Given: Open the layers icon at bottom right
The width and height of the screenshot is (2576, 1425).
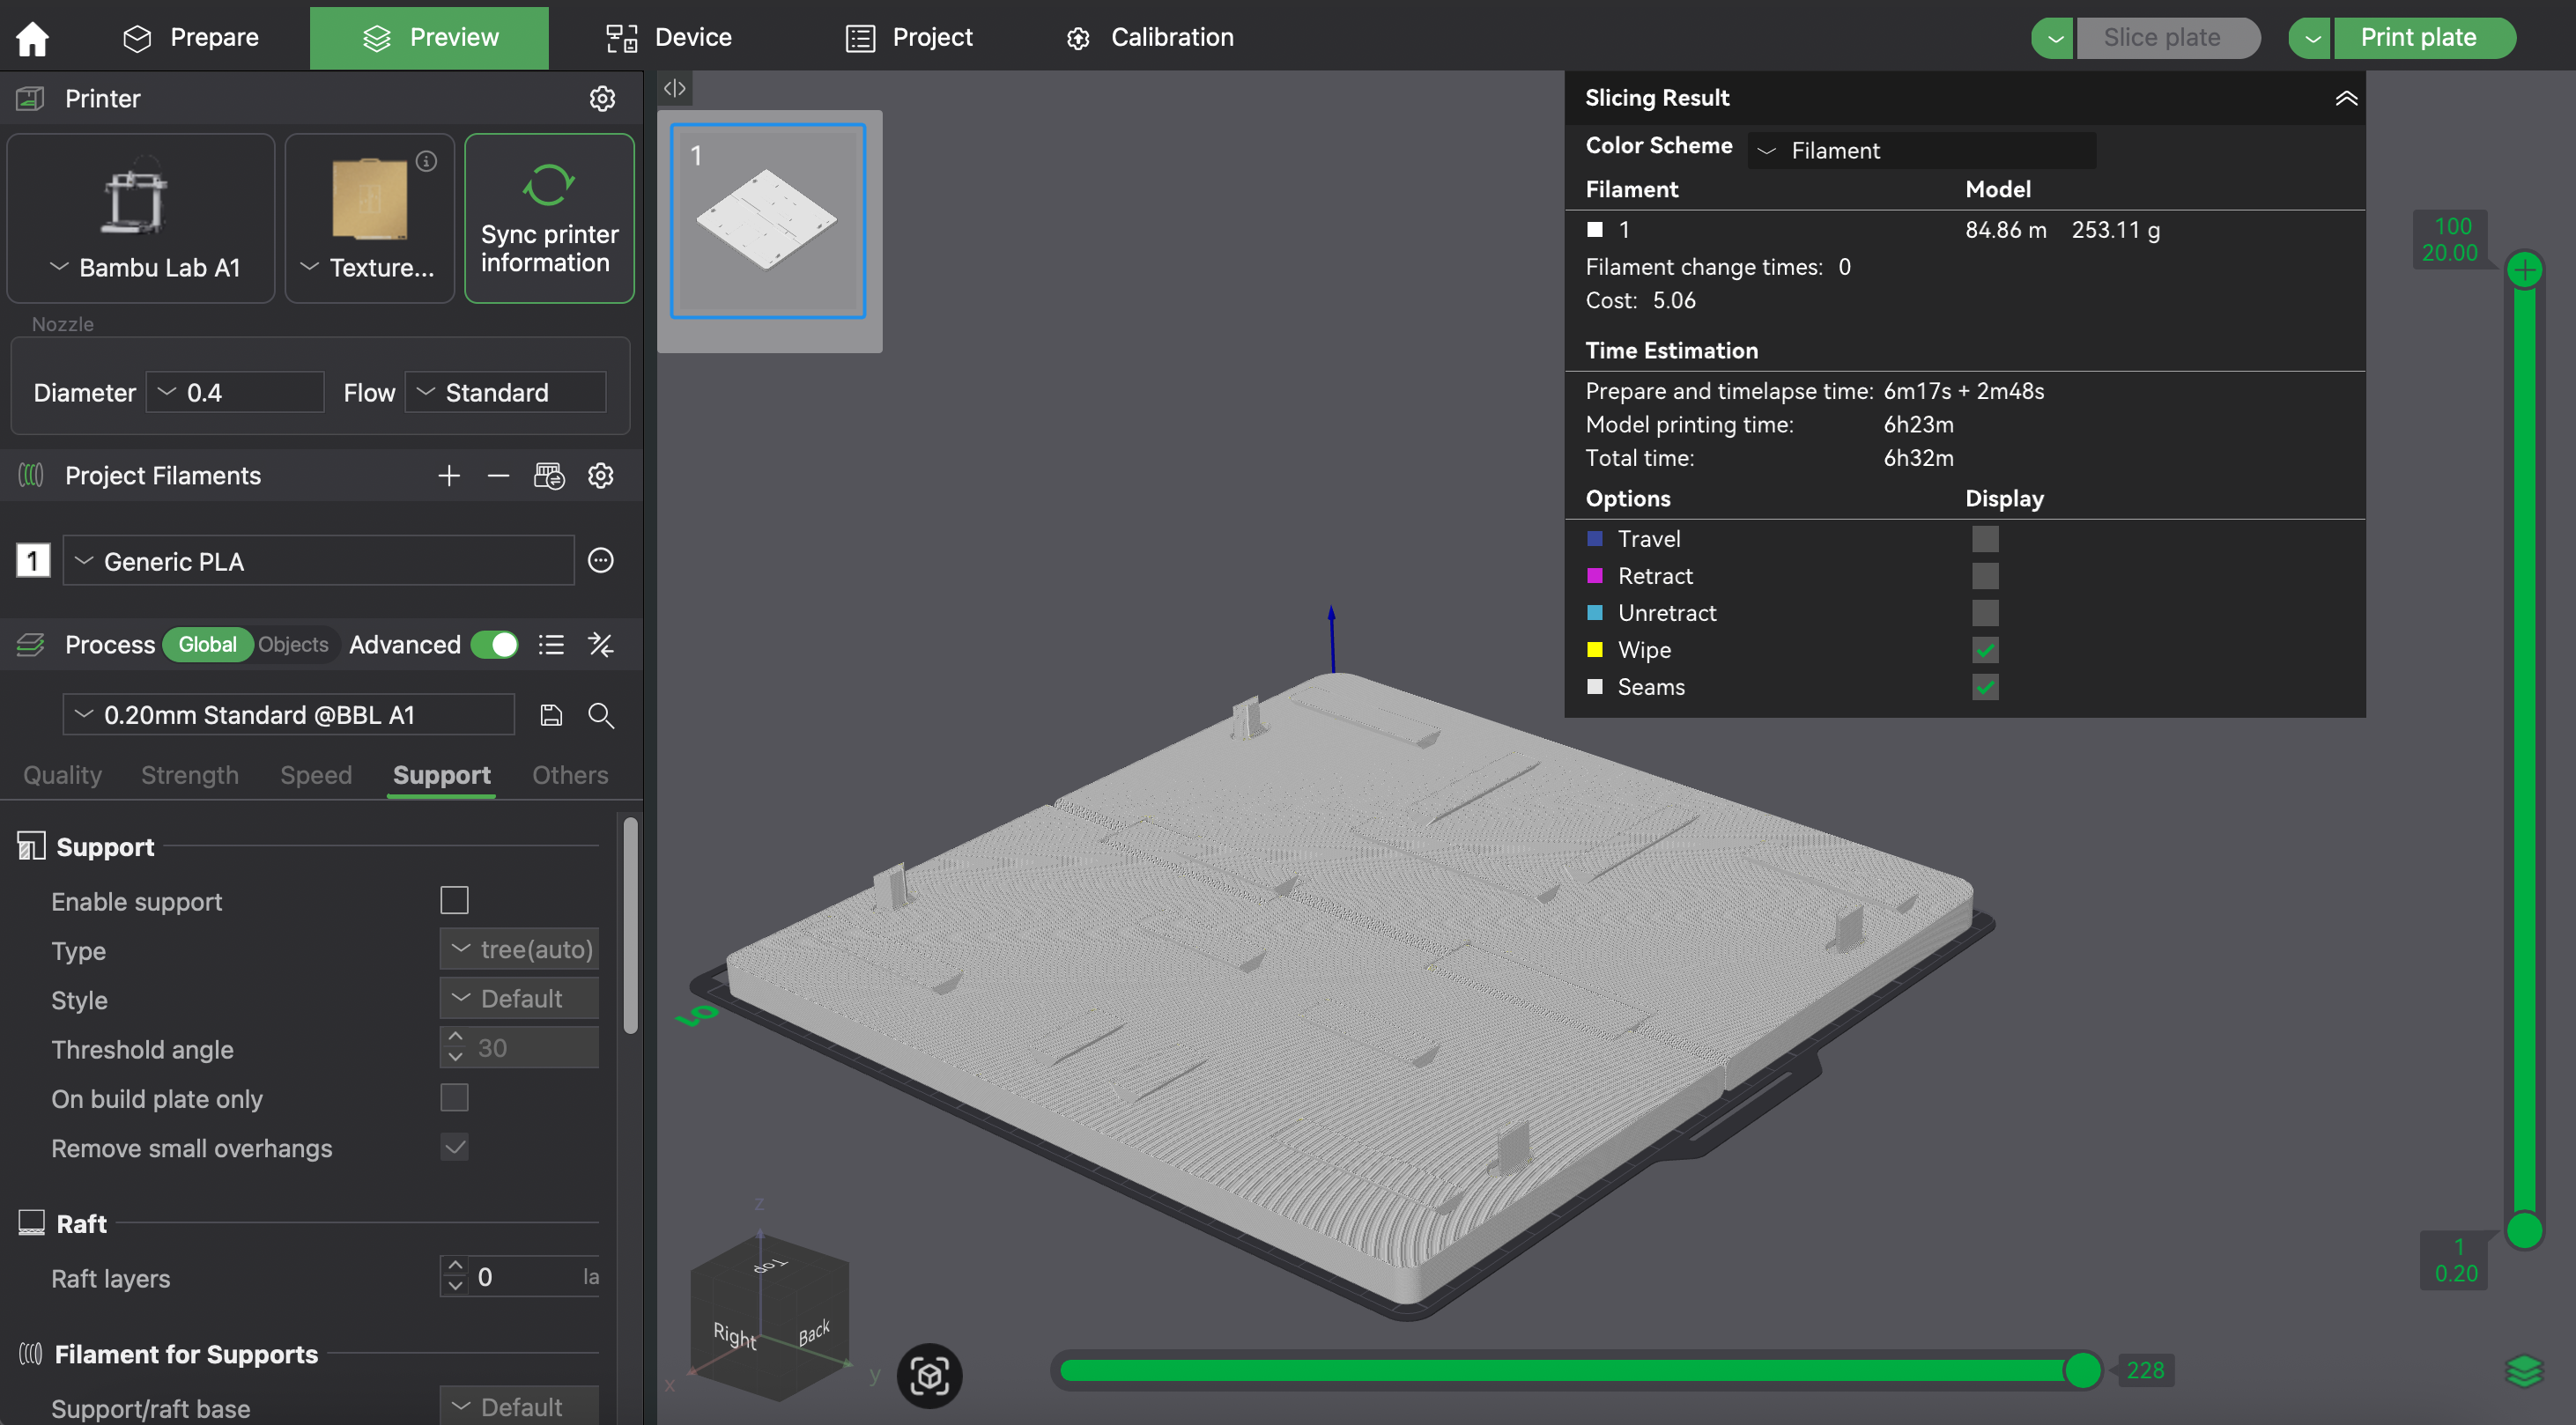Looking at the screenshot, I should pos(2525,1371).
